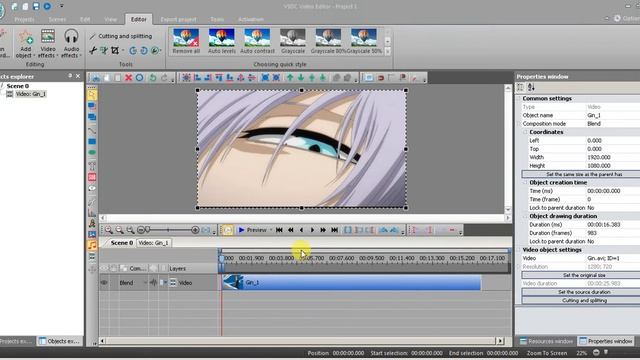This screenshot has width=640, height=360.
Task: Apply the Grayscale quick style
Action: pyautogui.click(x=293, y=41)
